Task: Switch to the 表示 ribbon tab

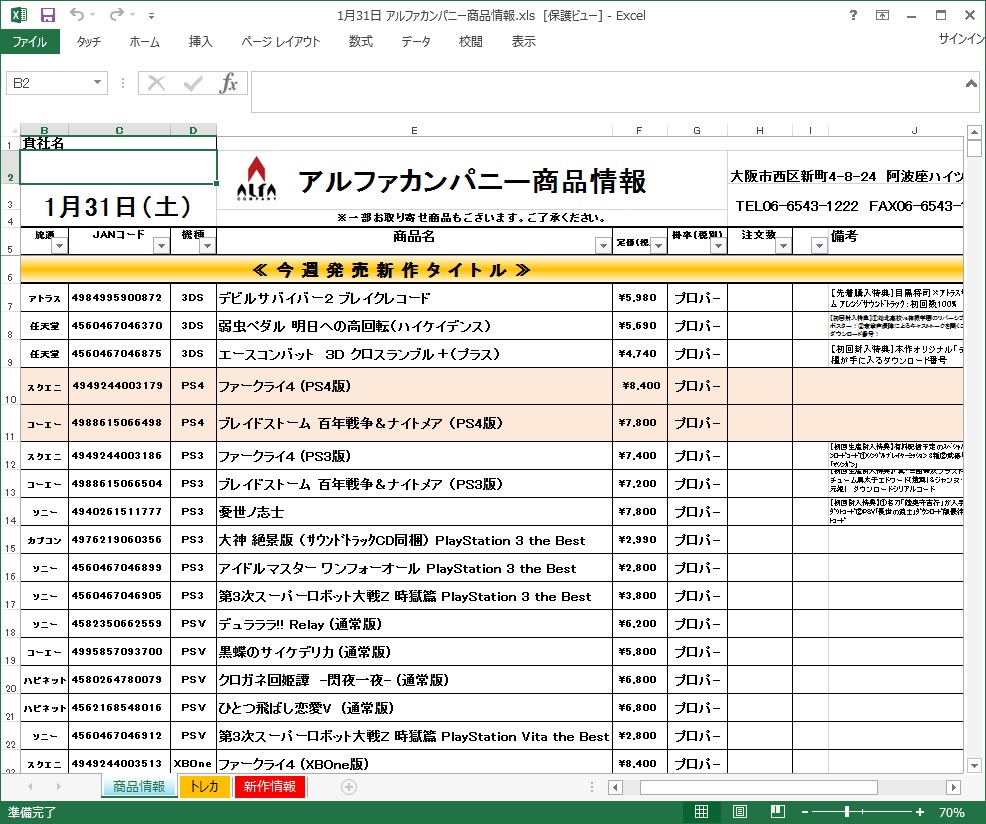Action: (523, 42)
